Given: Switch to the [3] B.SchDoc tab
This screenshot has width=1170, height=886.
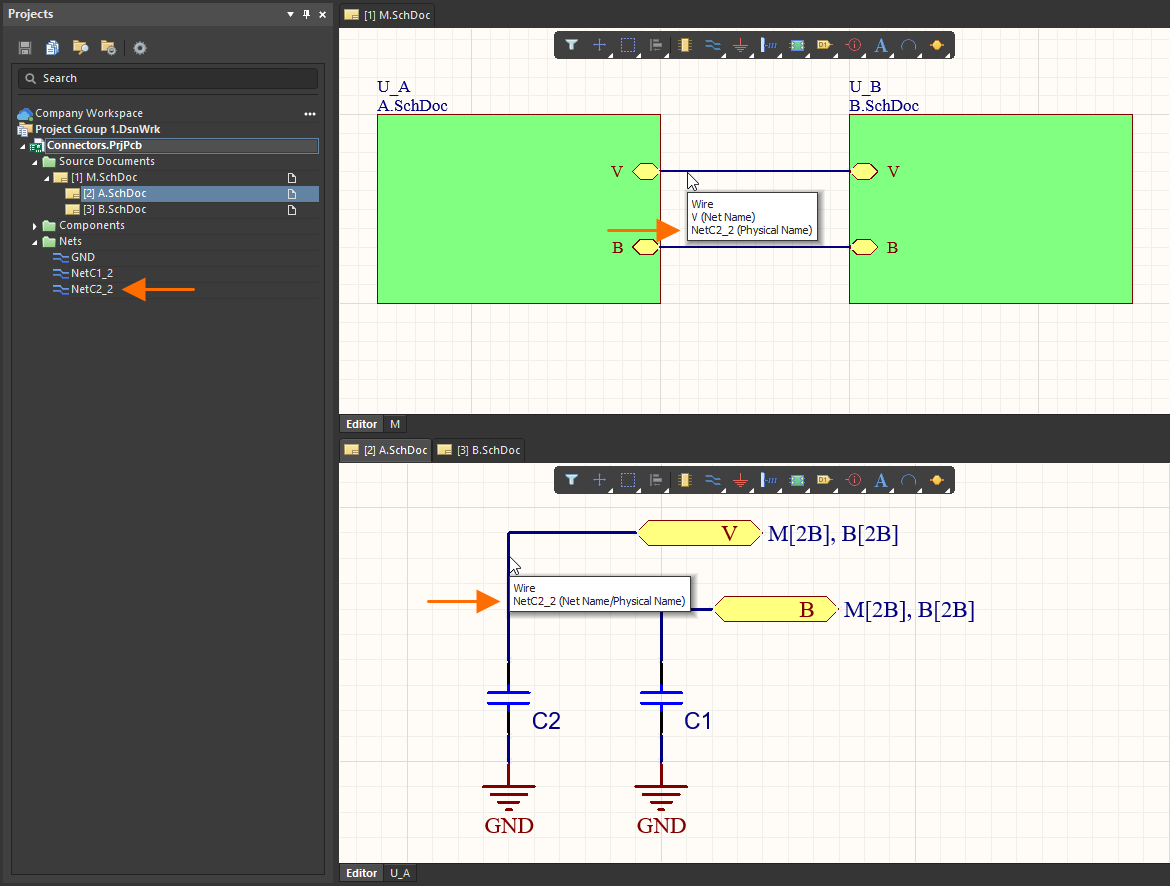Looking at the screenshot, I should (x=479, y=450).
